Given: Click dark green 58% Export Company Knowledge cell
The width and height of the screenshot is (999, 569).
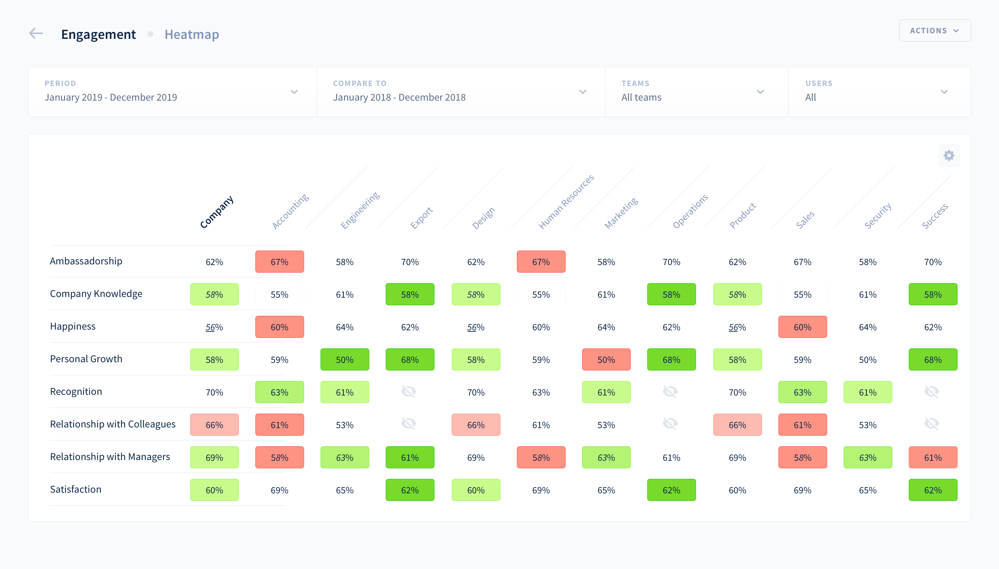Looking at the screenshot, I should 410,294.
